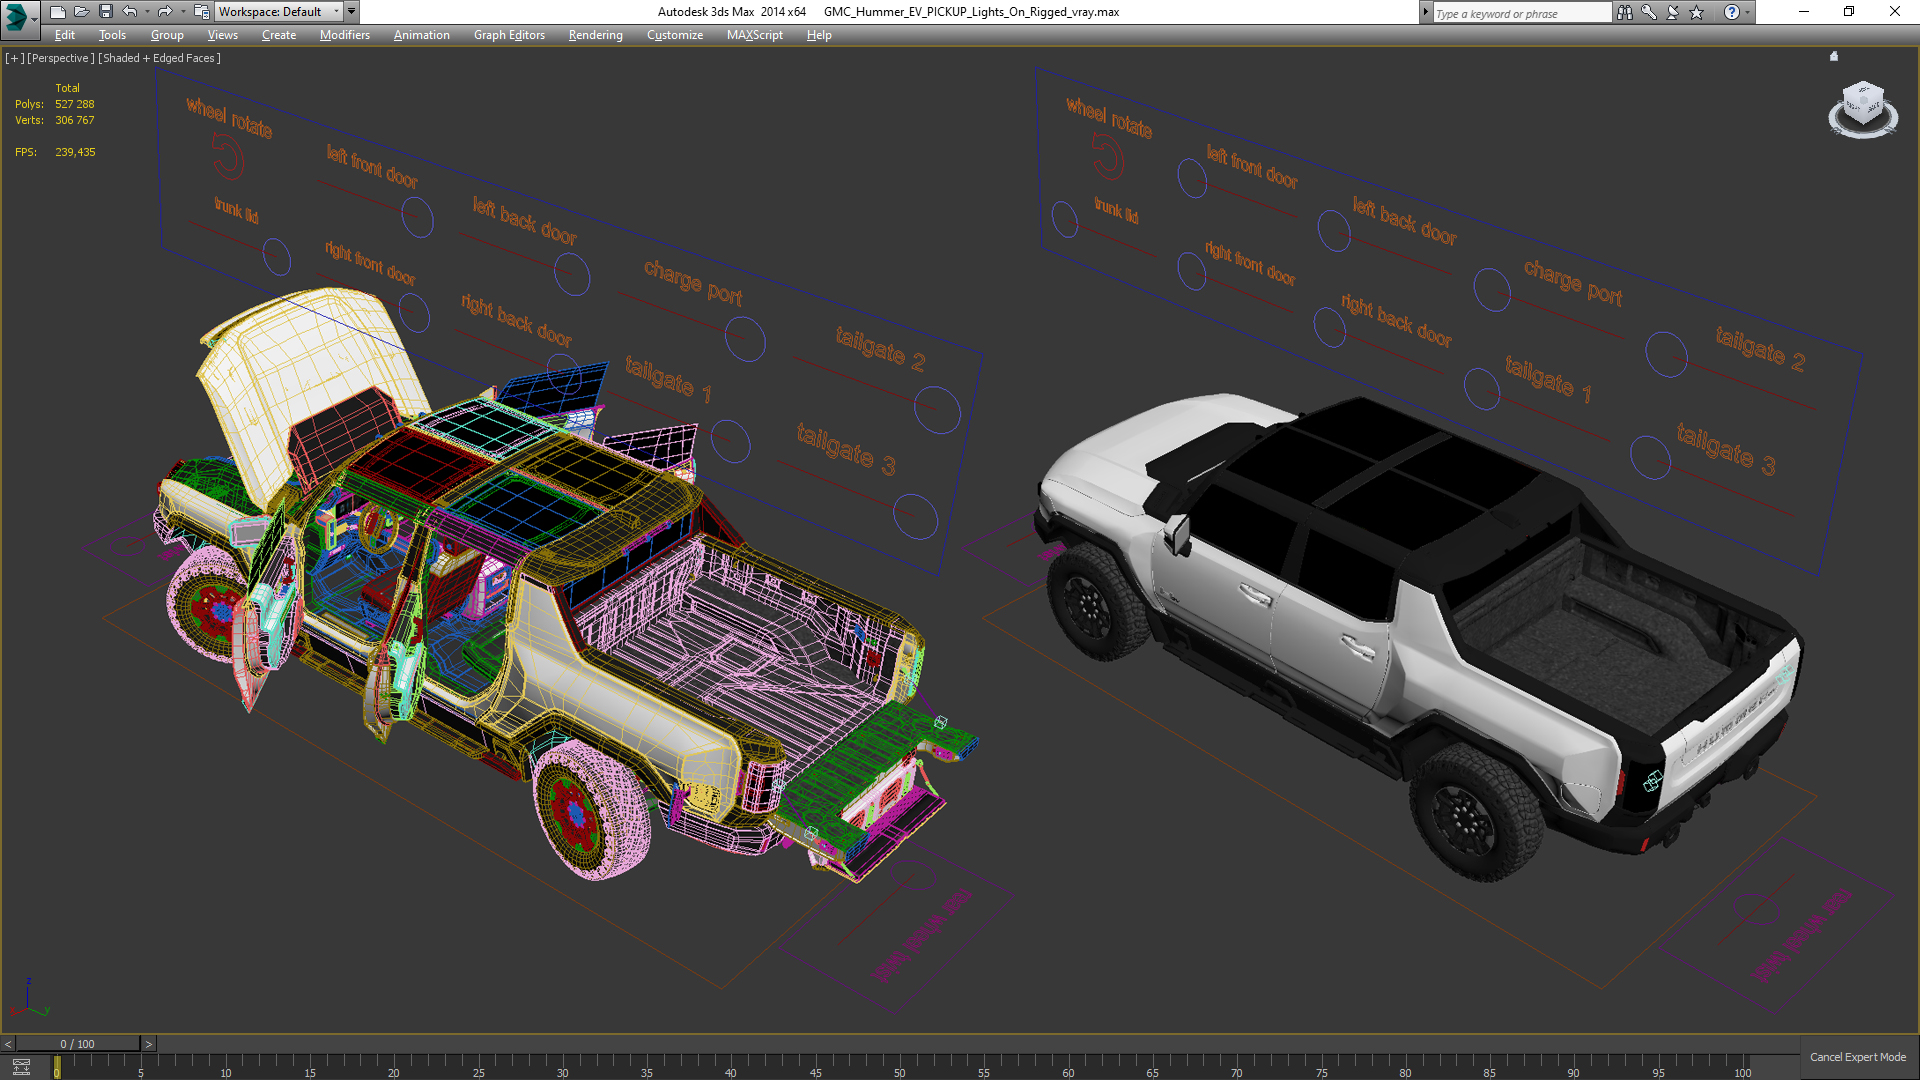Save the scene with floppy disk icon

coord(105,12)
